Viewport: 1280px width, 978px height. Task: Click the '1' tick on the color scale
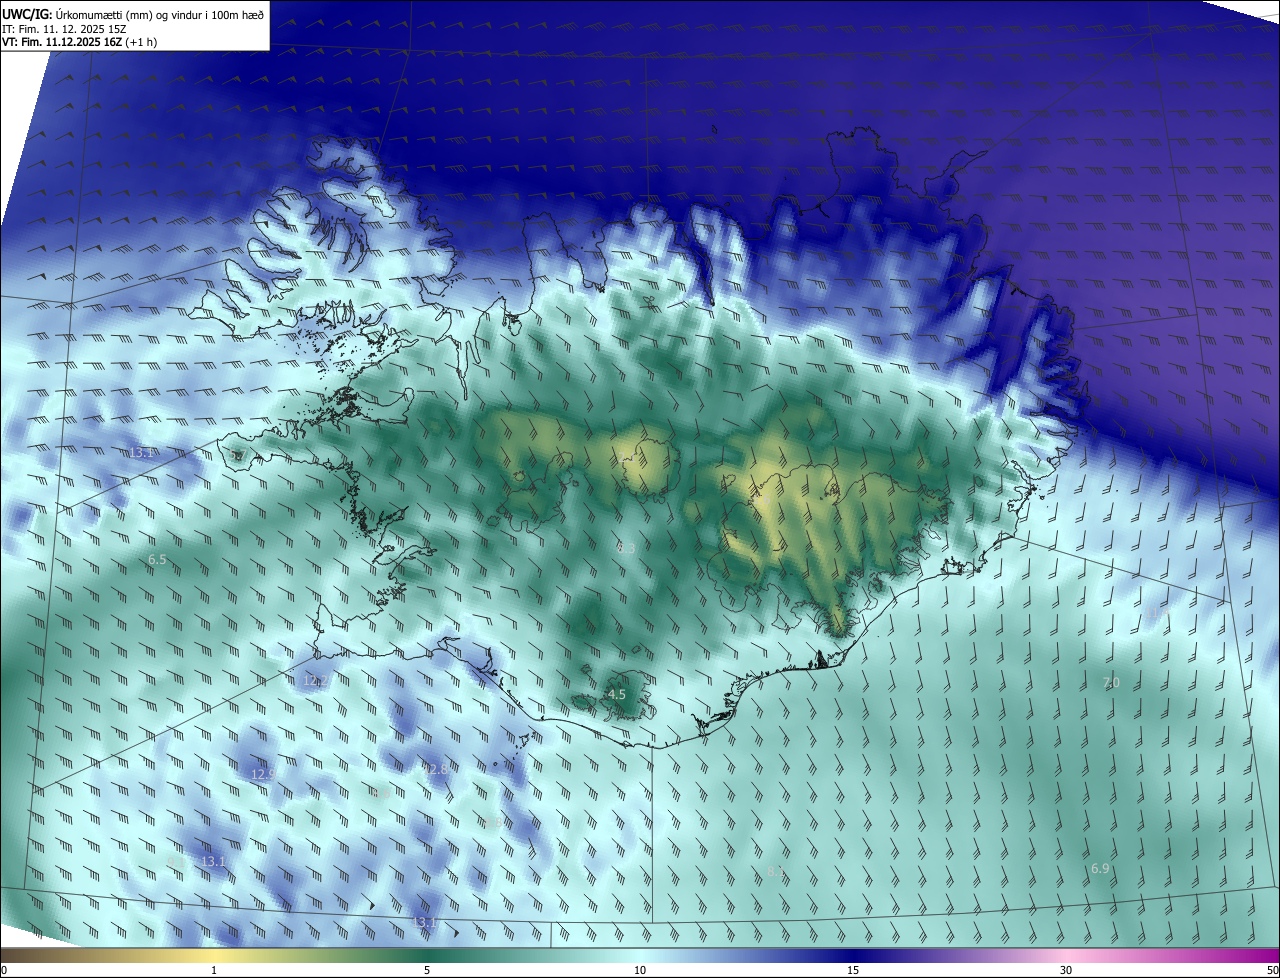[x=214, y=970]
